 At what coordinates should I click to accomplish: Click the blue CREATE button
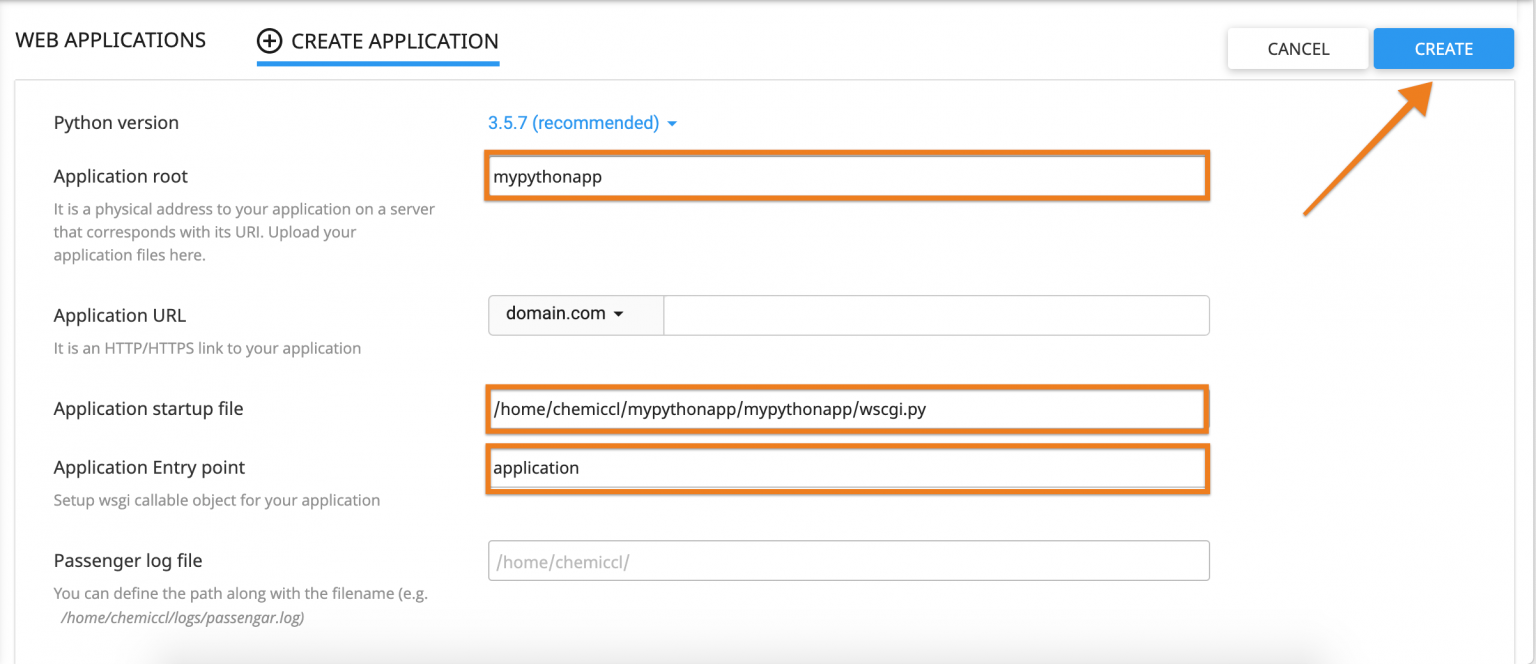[1443, 48]
